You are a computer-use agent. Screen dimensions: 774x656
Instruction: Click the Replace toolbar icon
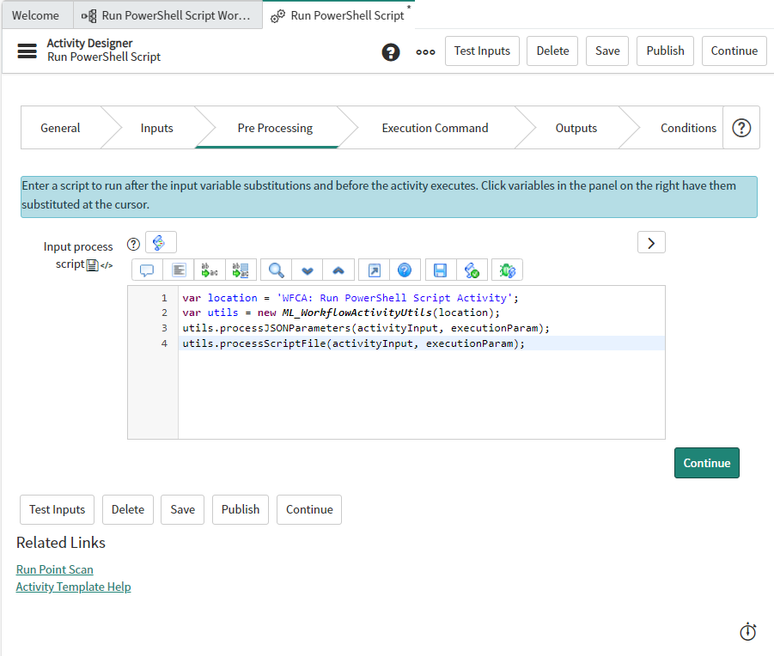(x=209, y=270)
